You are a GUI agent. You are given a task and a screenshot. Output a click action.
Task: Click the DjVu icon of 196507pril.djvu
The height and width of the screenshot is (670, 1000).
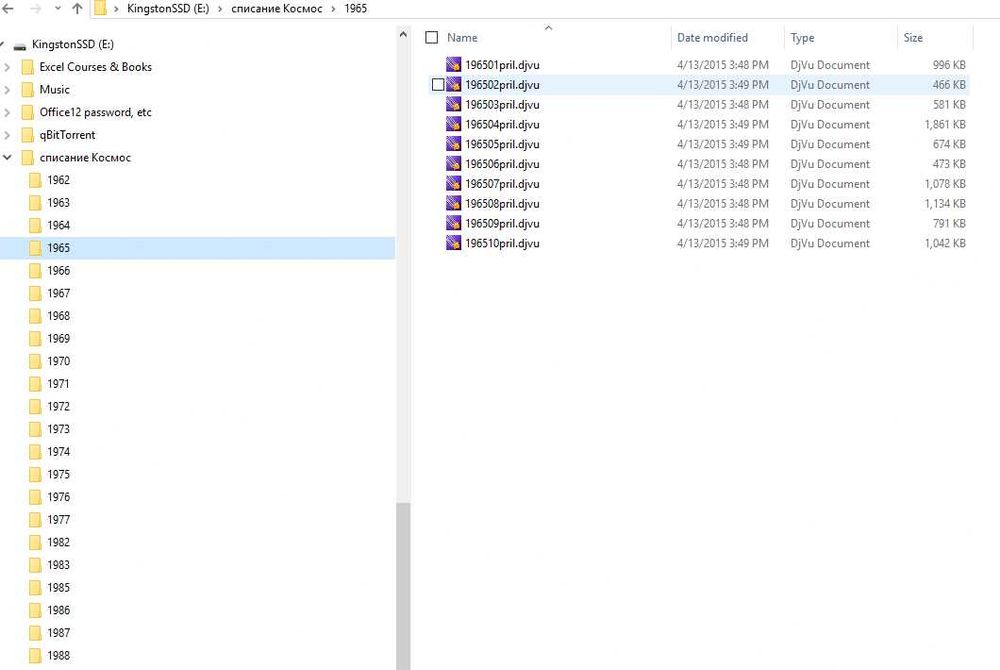(x=453, y=183)
